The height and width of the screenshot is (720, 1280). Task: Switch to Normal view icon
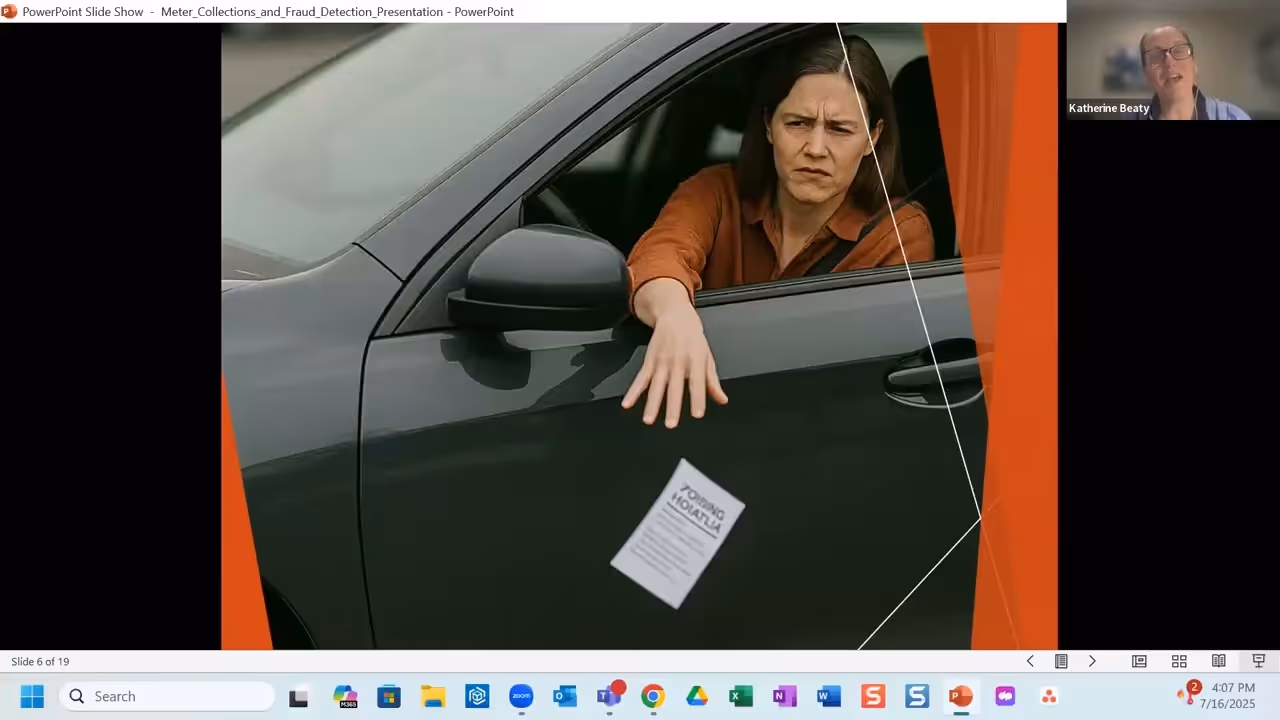tap(1139, 661)
